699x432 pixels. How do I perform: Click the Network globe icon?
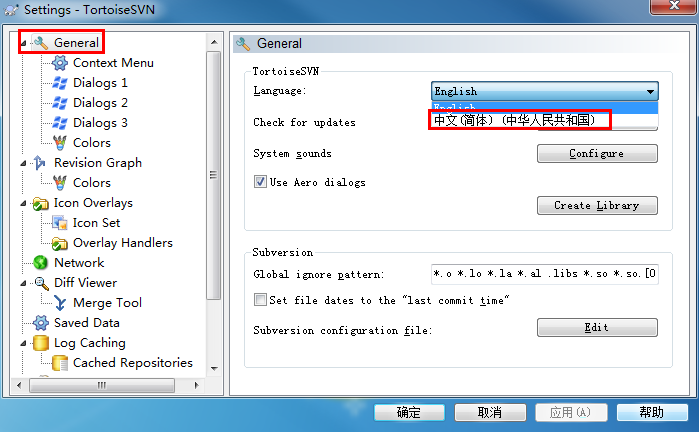pos(41,263)
